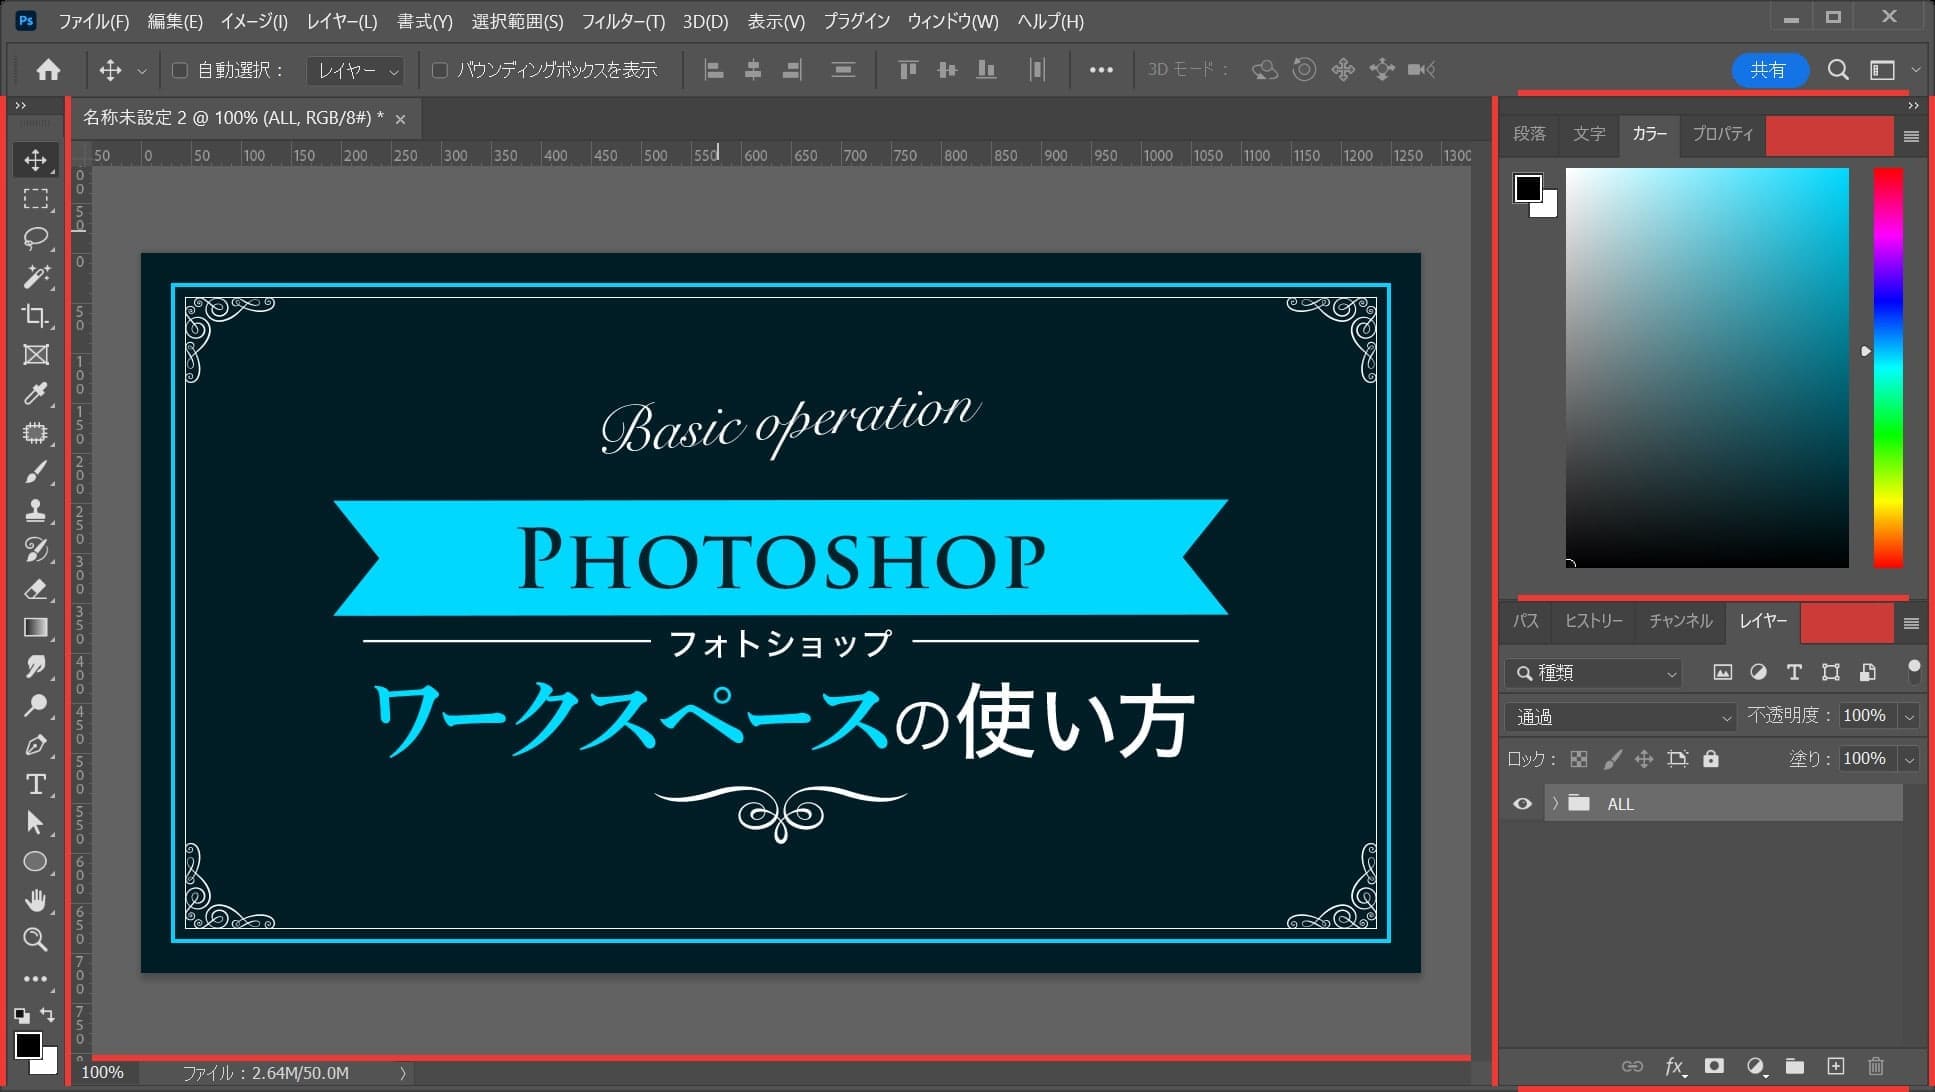The image size is (1935, 1092).
Task: Select the Brush tool
Action: point(35,472)
